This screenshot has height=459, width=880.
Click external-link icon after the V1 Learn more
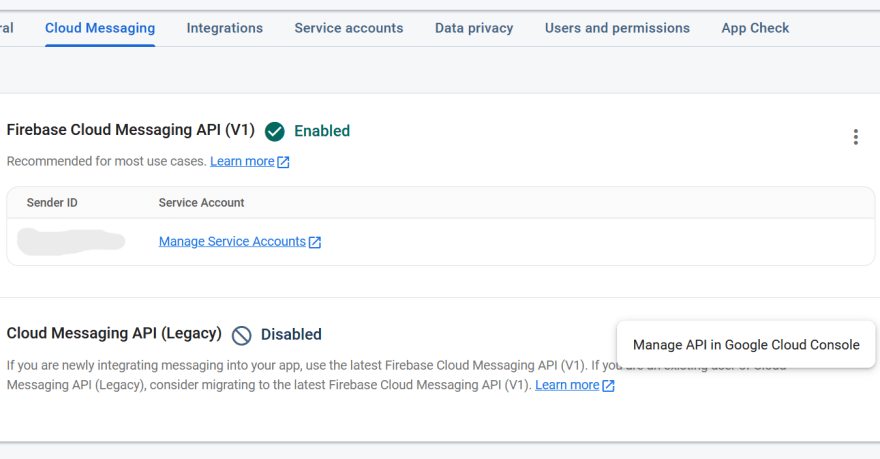tap(283, 162)
